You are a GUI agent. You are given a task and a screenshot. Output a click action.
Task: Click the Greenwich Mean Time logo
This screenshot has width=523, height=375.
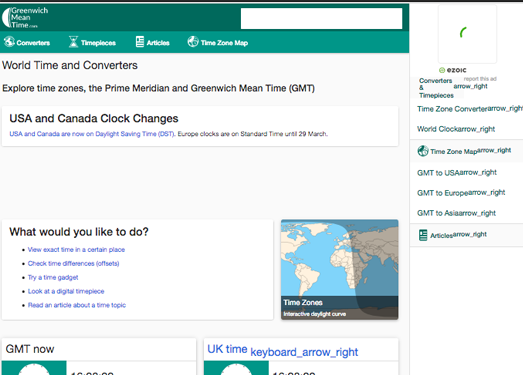[25, 17]
